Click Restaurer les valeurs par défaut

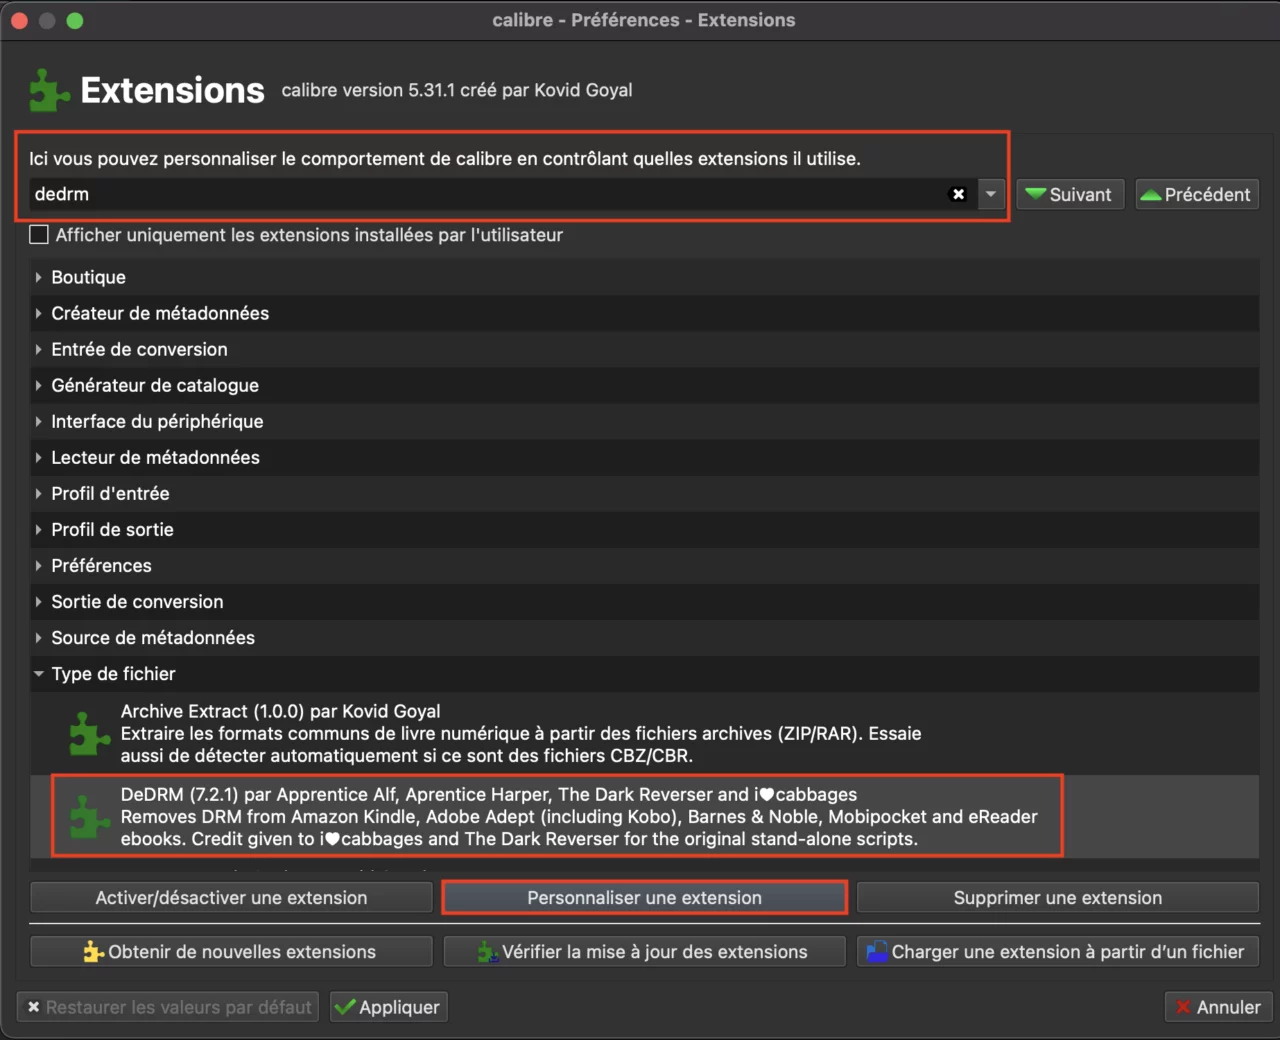click(168, 1007)
